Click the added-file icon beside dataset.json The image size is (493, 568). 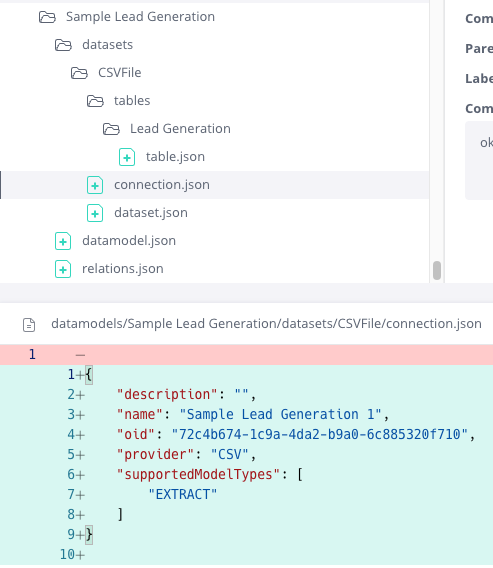pyautogui.click(x=95, y=213)
